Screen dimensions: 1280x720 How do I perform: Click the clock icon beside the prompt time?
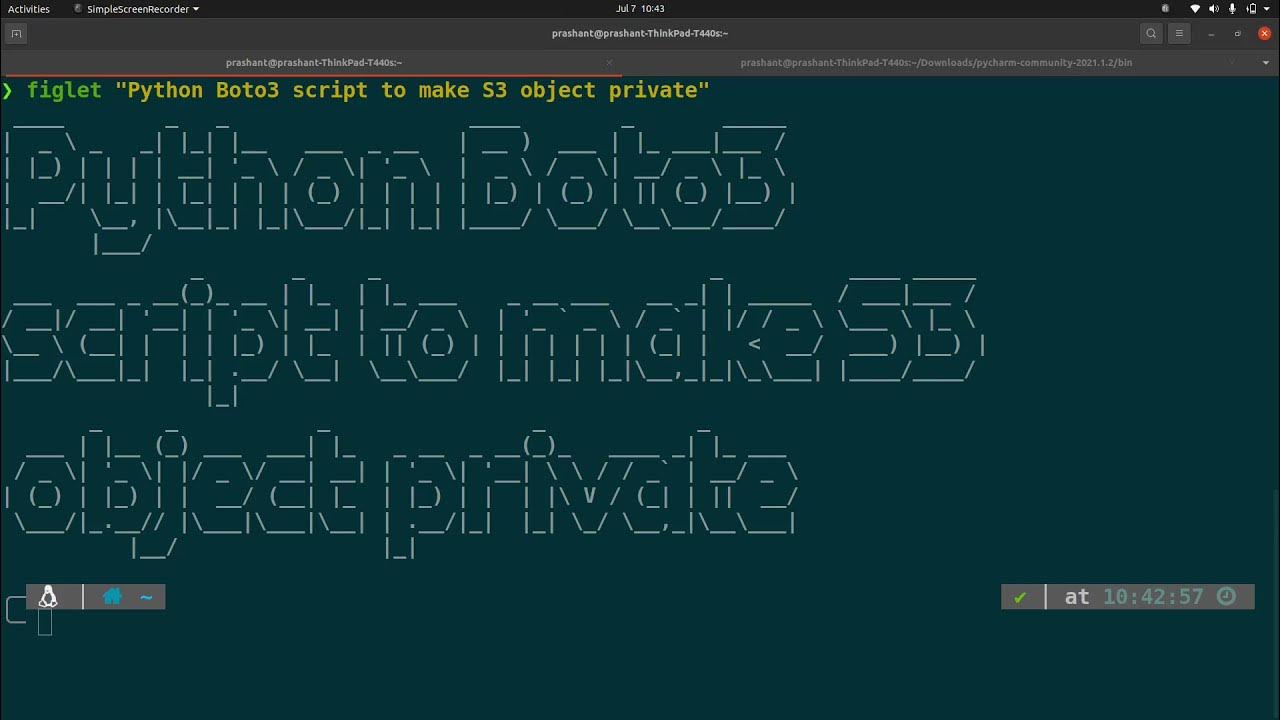point(1226,597)
